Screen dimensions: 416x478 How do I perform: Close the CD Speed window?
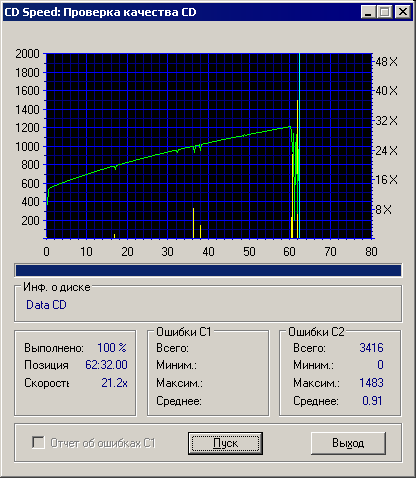403,12
